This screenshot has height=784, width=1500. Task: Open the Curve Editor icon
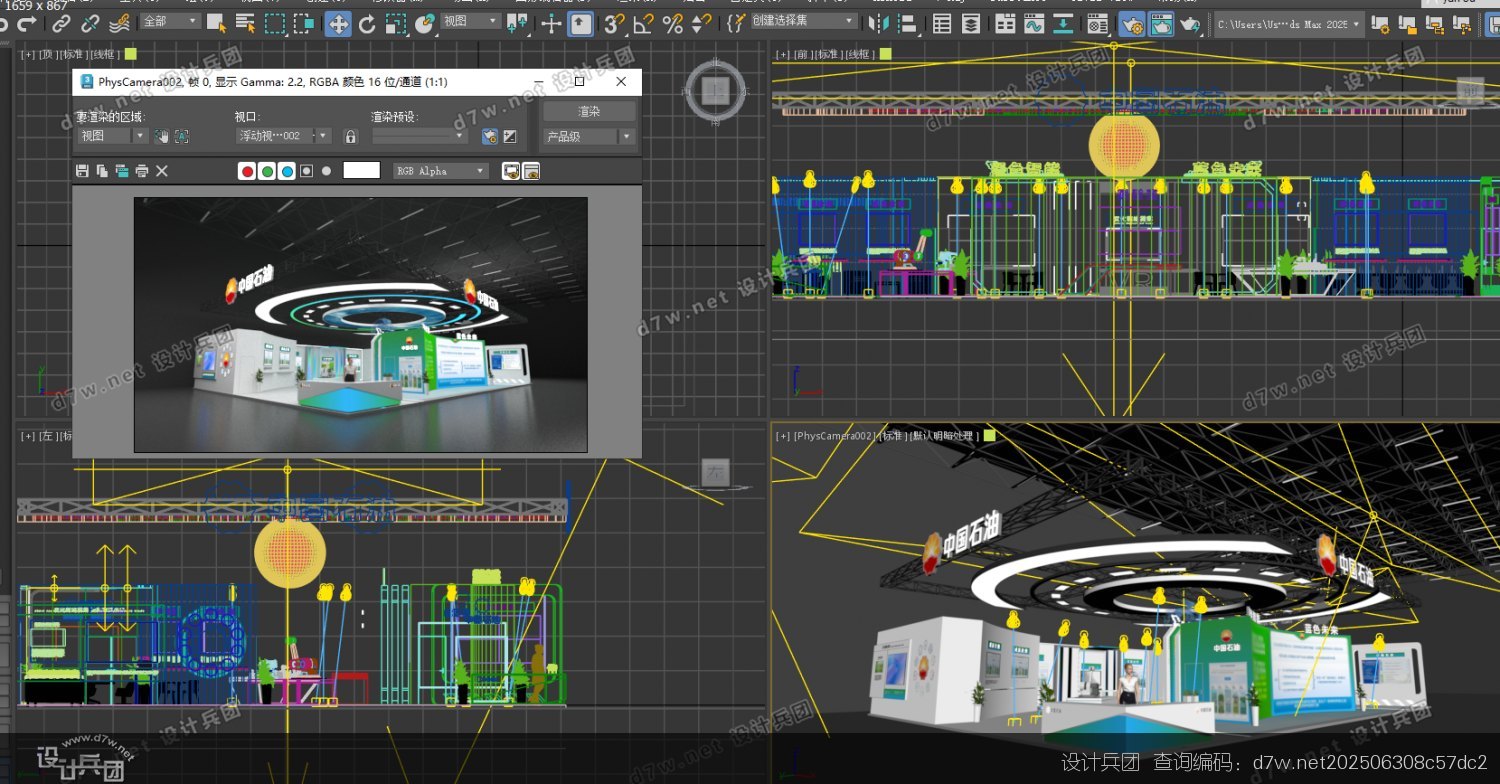point(1034,24)
